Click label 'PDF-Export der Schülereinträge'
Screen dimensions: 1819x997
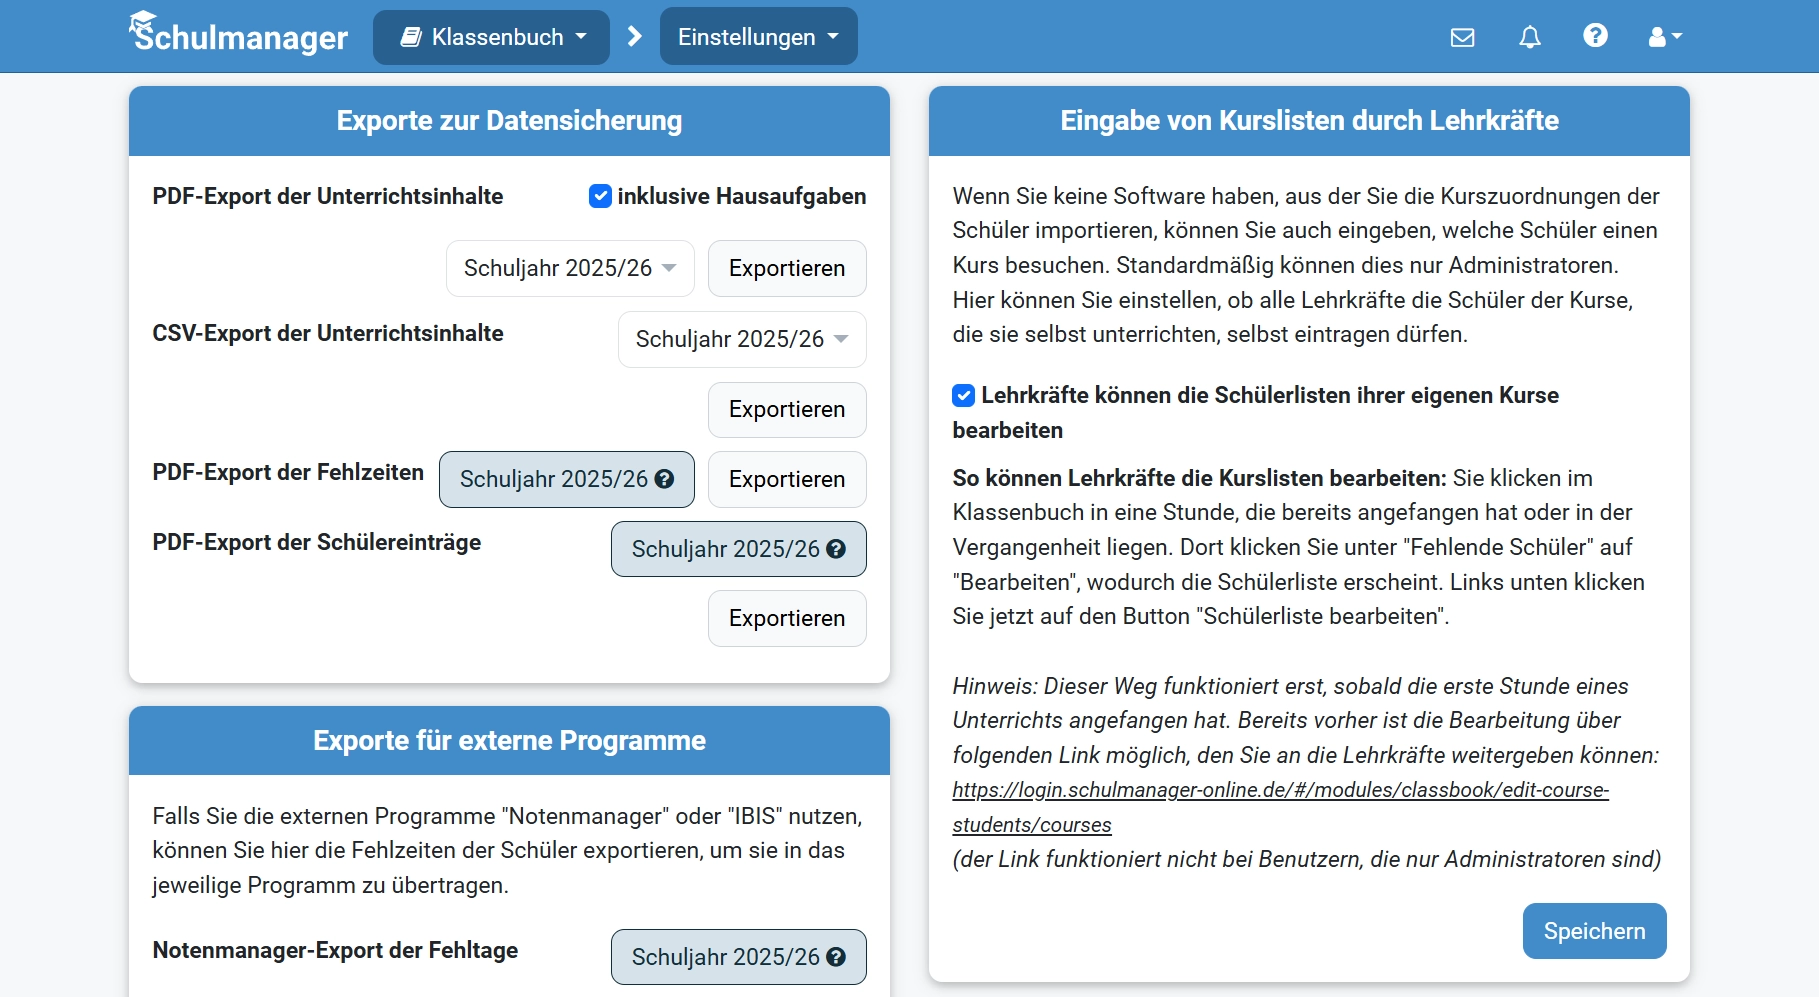point(317,542)
